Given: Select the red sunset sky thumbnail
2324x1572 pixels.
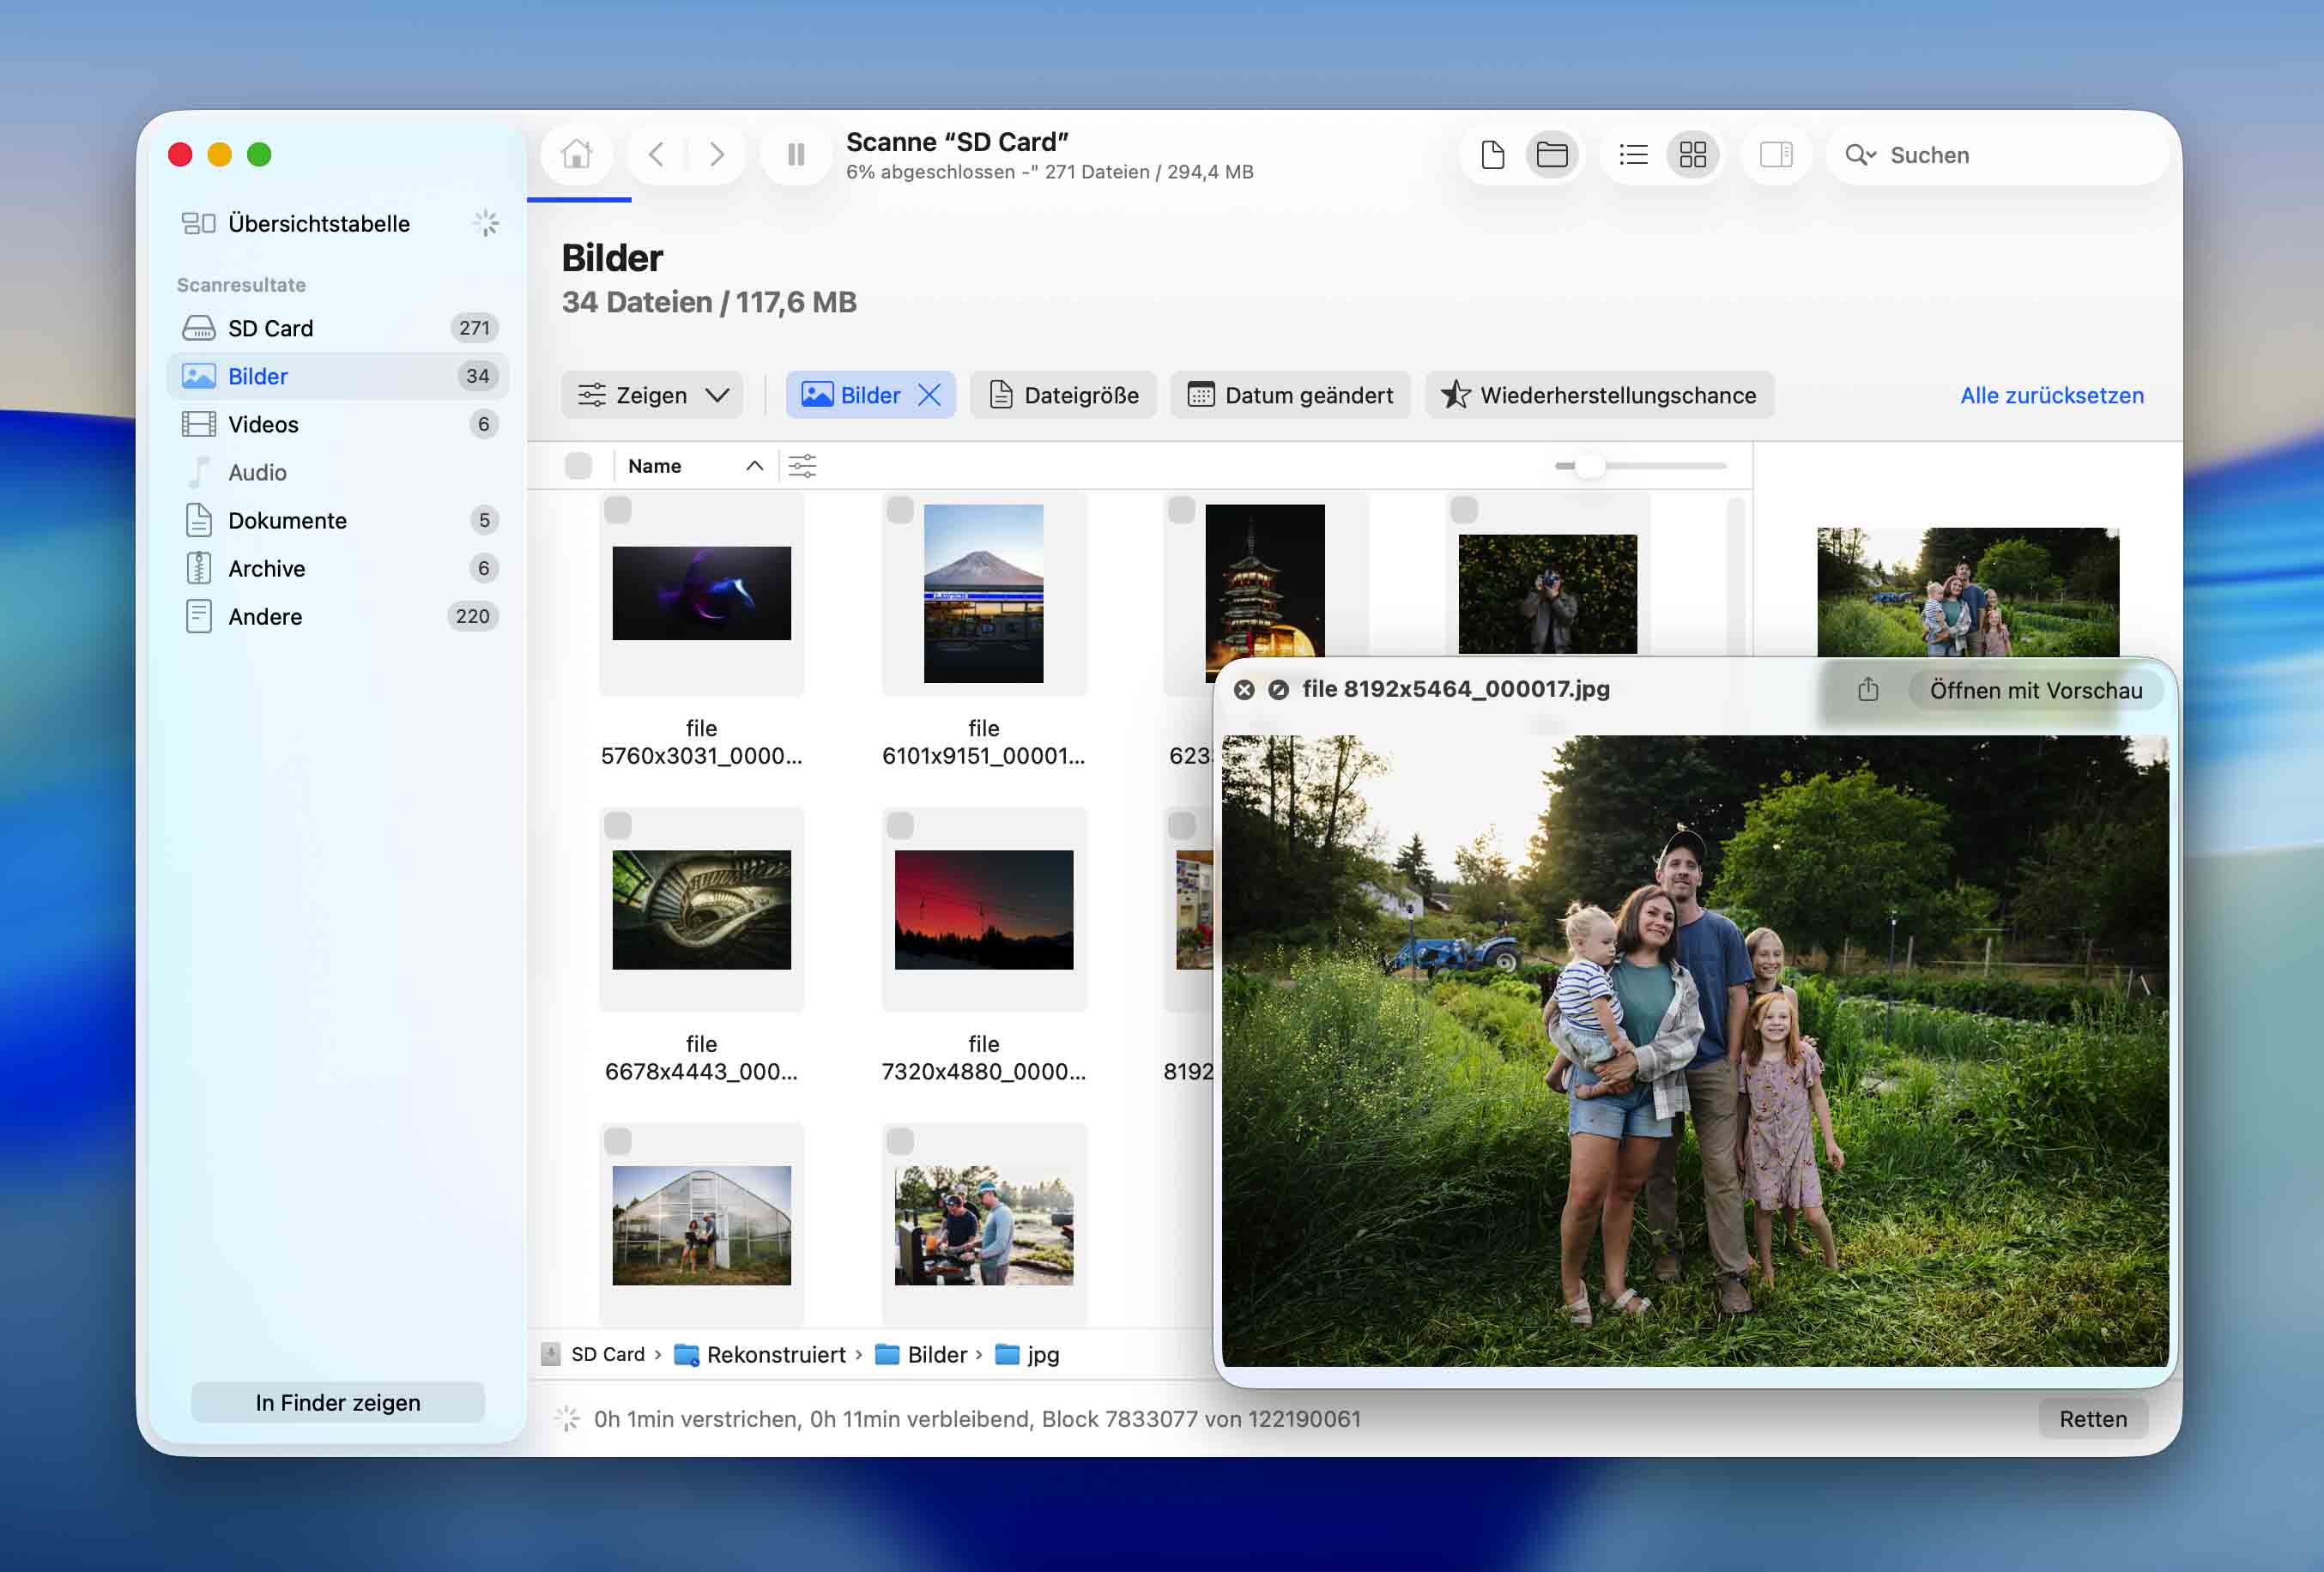Looking at the screenshot, I should [983, 909].
